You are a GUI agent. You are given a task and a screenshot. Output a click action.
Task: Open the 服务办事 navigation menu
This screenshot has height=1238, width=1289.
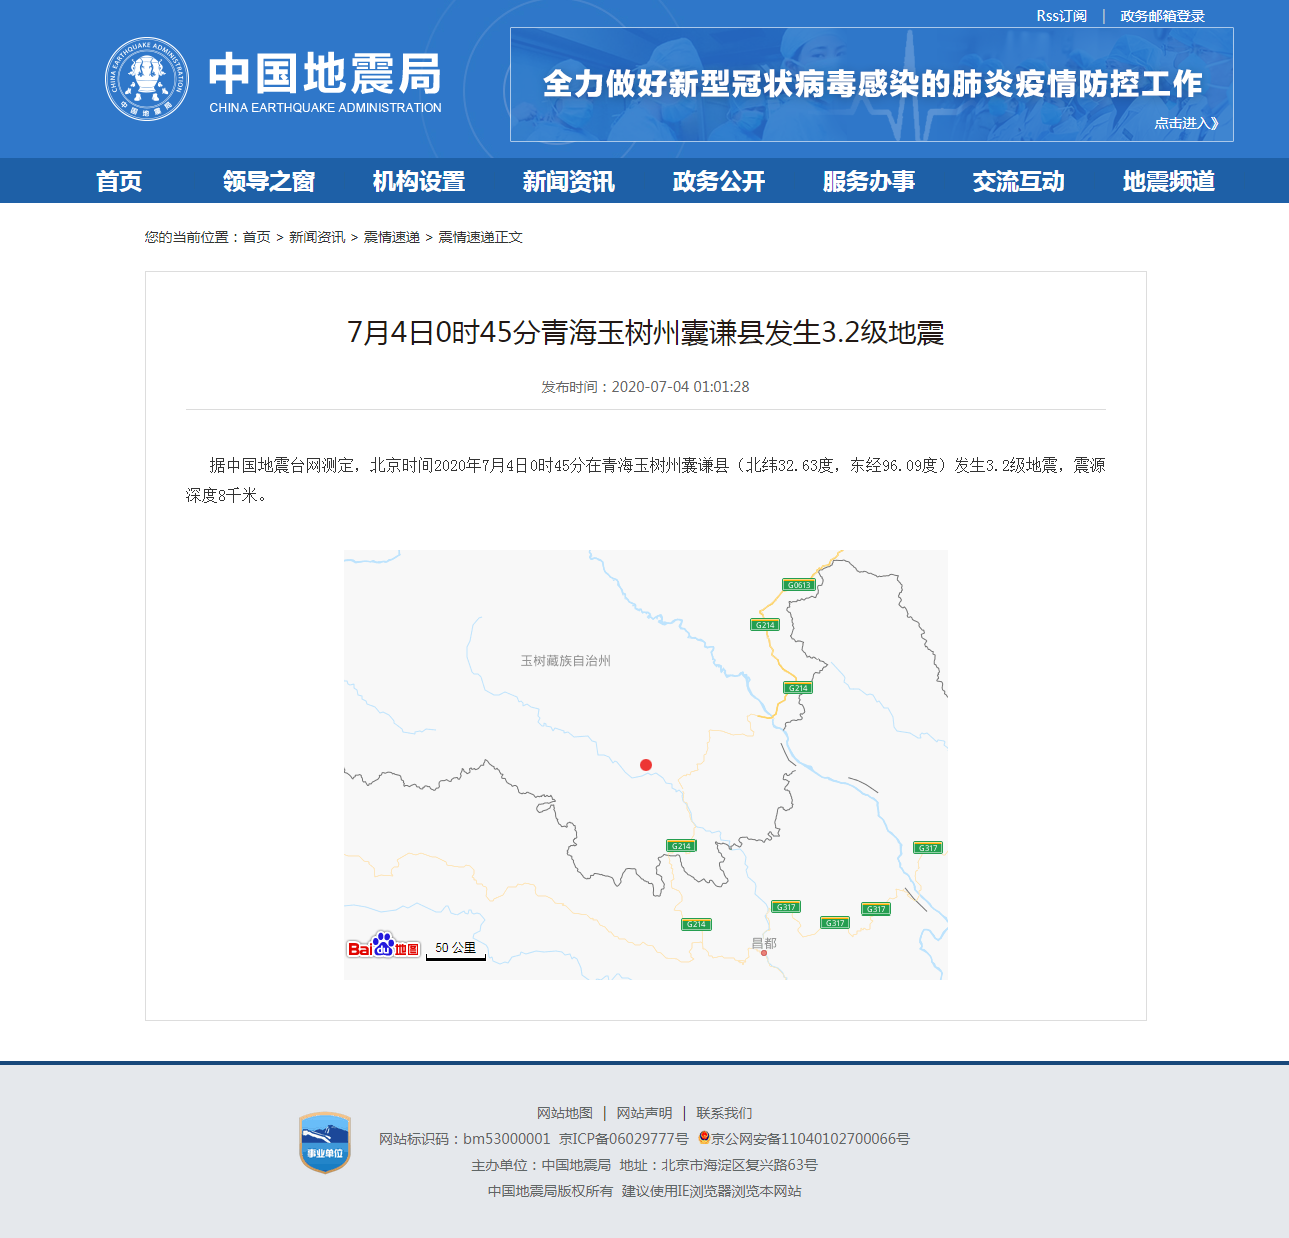869,181
